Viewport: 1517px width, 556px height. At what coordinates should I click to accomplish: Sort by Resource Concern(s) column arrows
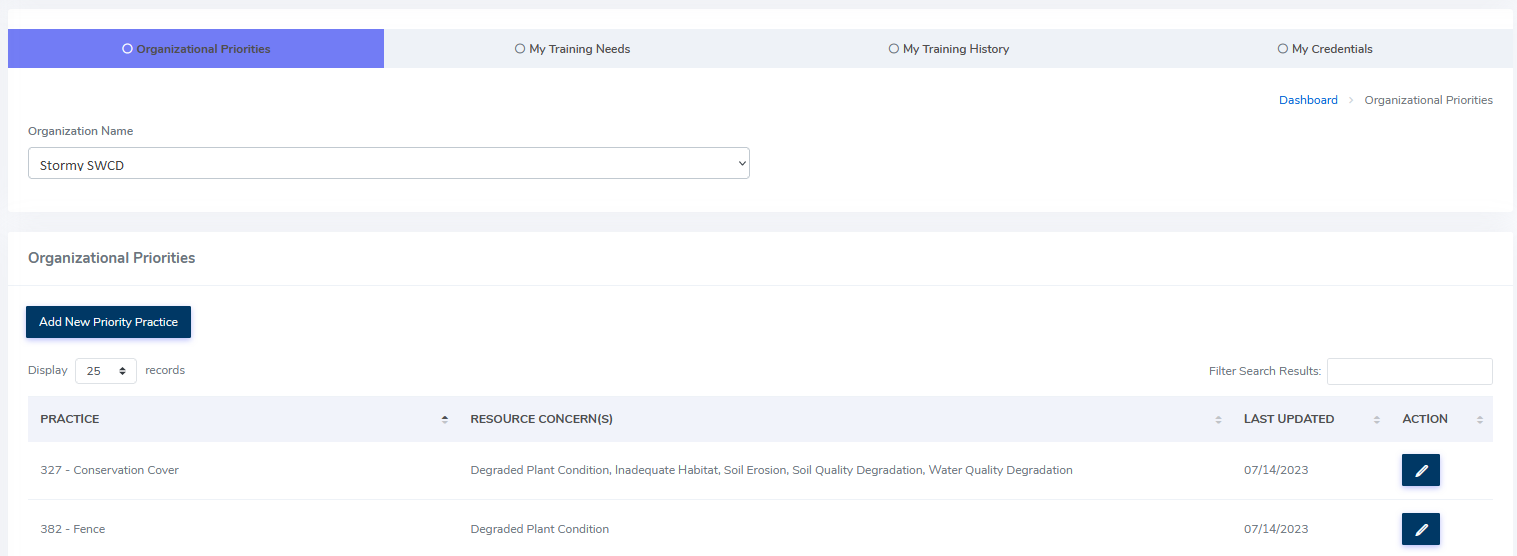(1218, 420)
